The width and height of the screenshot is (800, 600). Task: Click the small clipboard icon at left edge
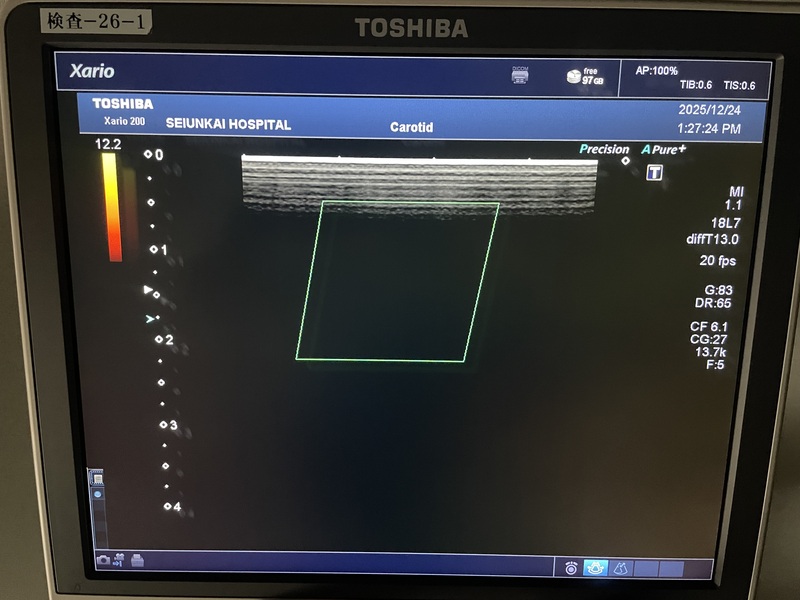[x=97, y=478]
